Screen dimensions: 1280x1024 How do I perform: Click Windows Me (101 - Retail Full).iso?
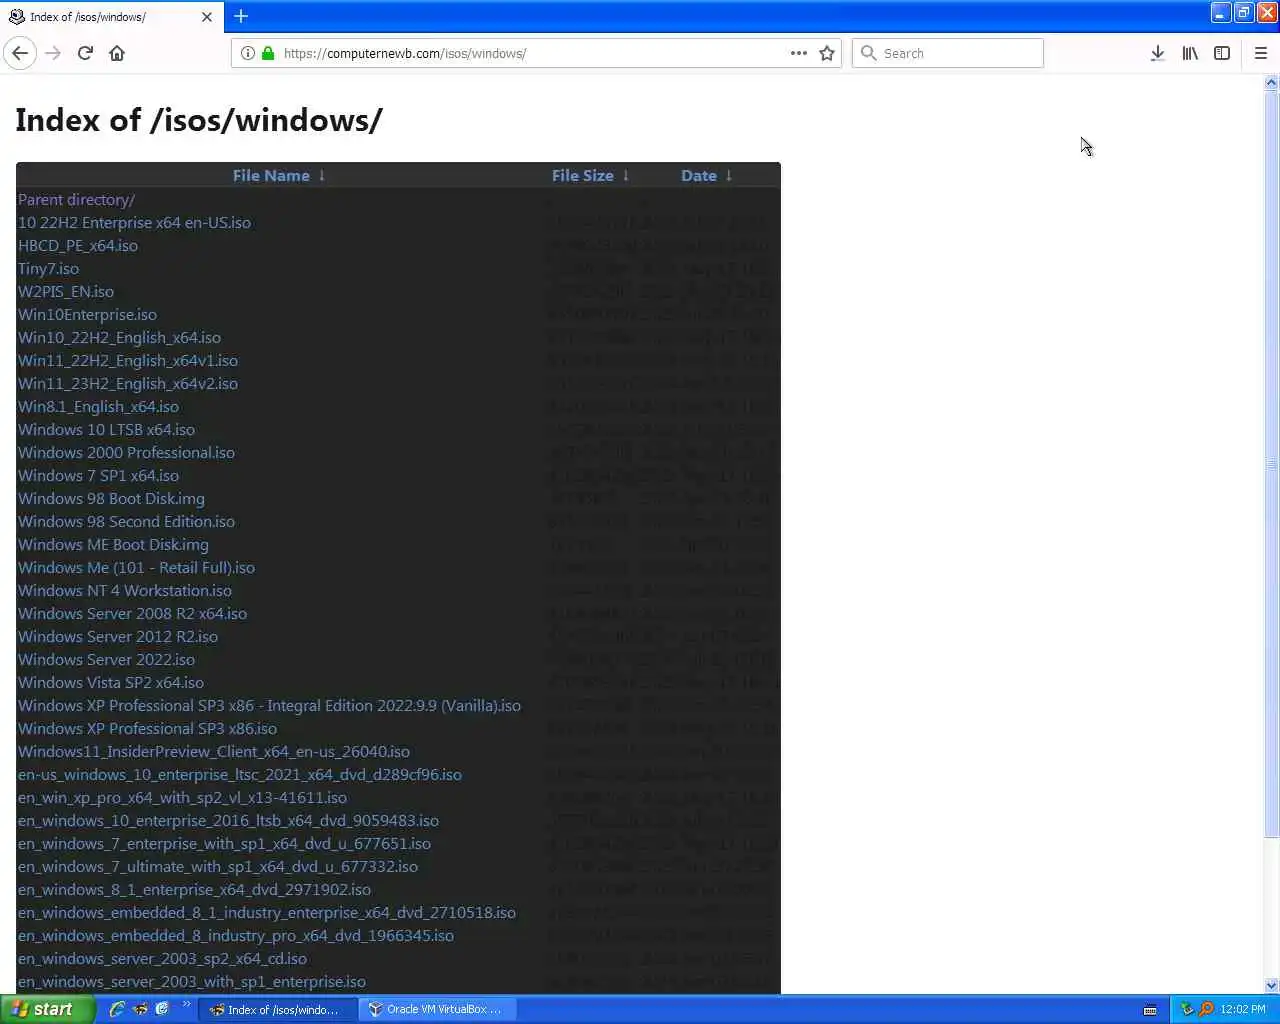pos(136,567)
